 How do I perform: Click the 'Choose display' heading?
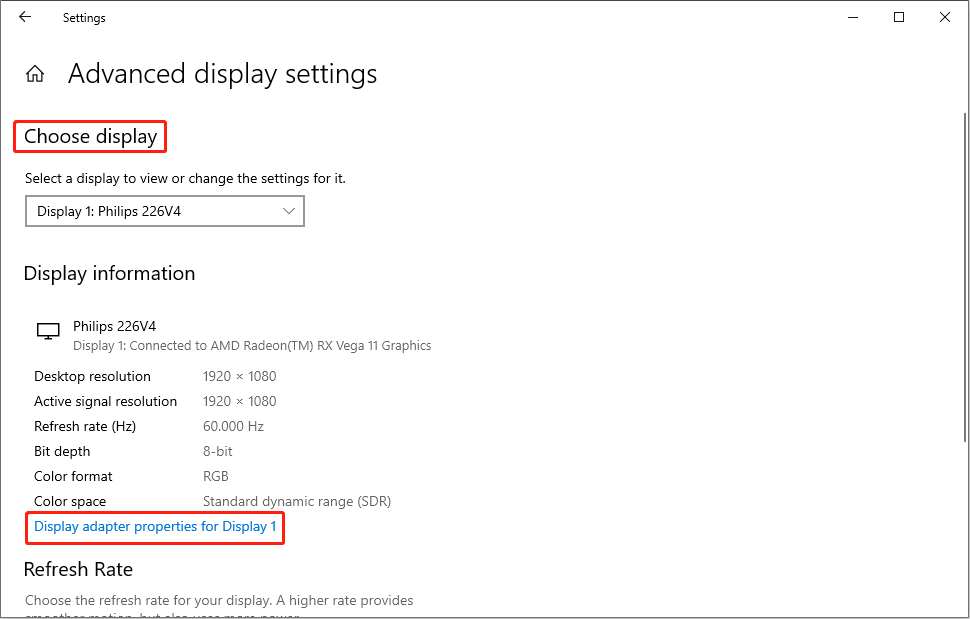point(89,135)
